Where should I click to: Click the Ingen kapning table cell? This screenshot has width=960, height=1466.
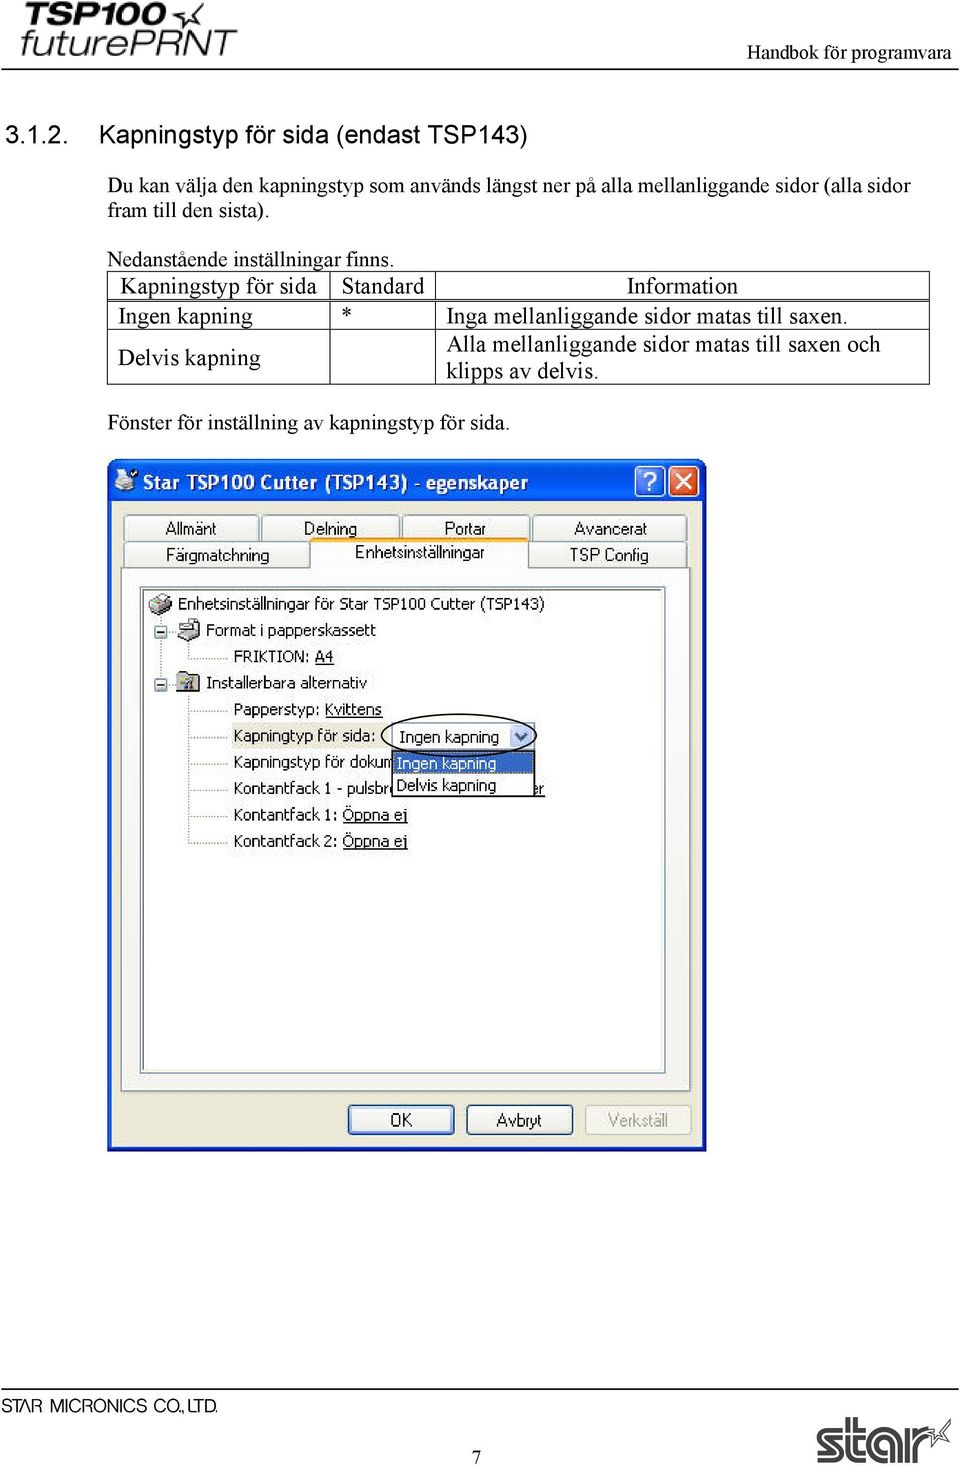coord(218,316)
